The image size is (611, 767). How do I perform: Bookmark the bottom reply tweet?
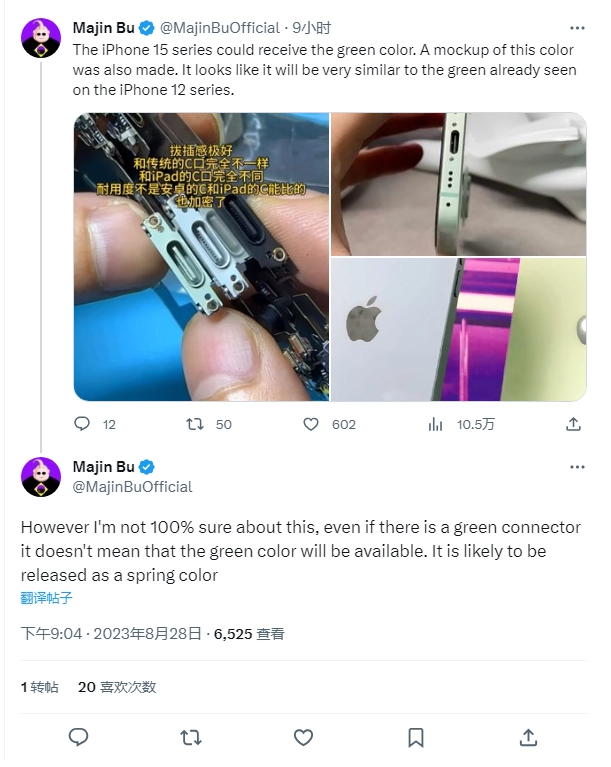(x=416, y=737)
